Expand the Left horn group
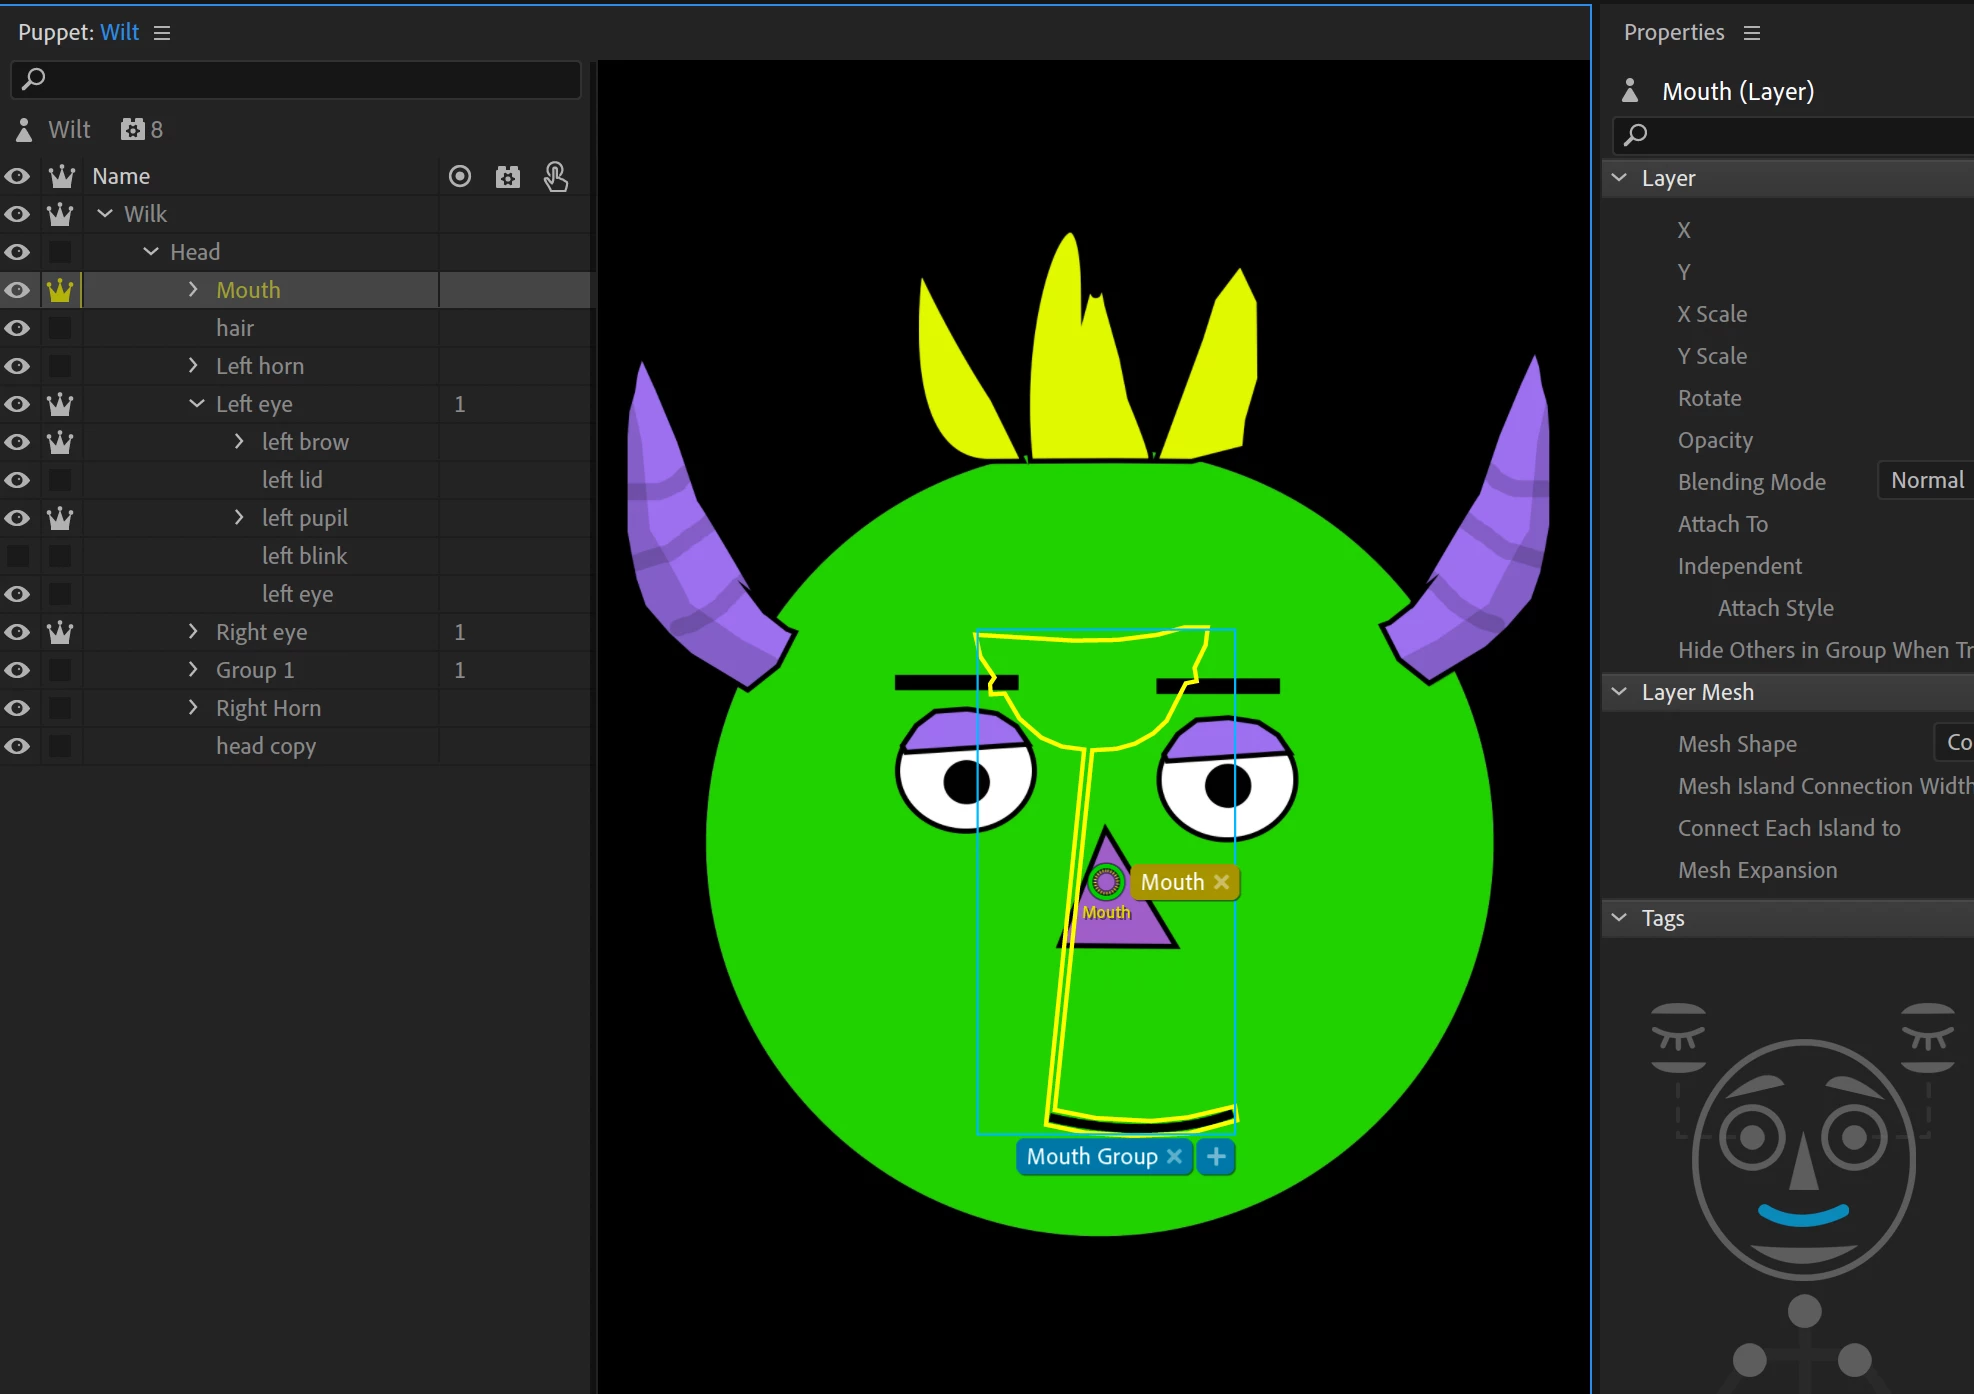1974x1394 pixels. tap(194, 366)
